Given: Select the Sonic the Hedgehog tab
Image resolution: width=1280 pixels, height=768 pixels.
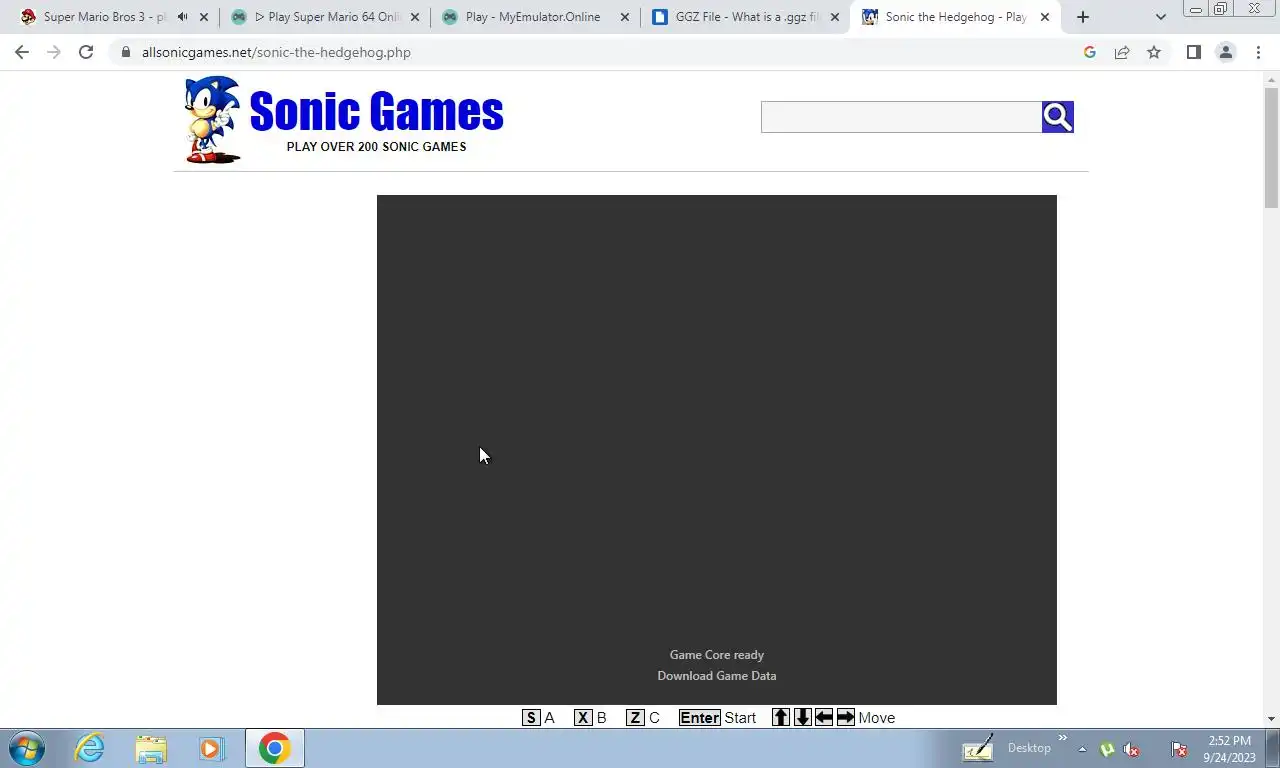Looking at the screenshot, I should 955,17.
